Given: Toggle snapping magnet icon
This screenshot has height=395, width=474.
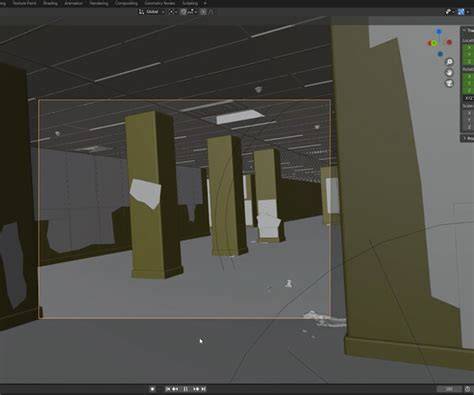Looking at the screenshot, I should click(x=183, y=12).
